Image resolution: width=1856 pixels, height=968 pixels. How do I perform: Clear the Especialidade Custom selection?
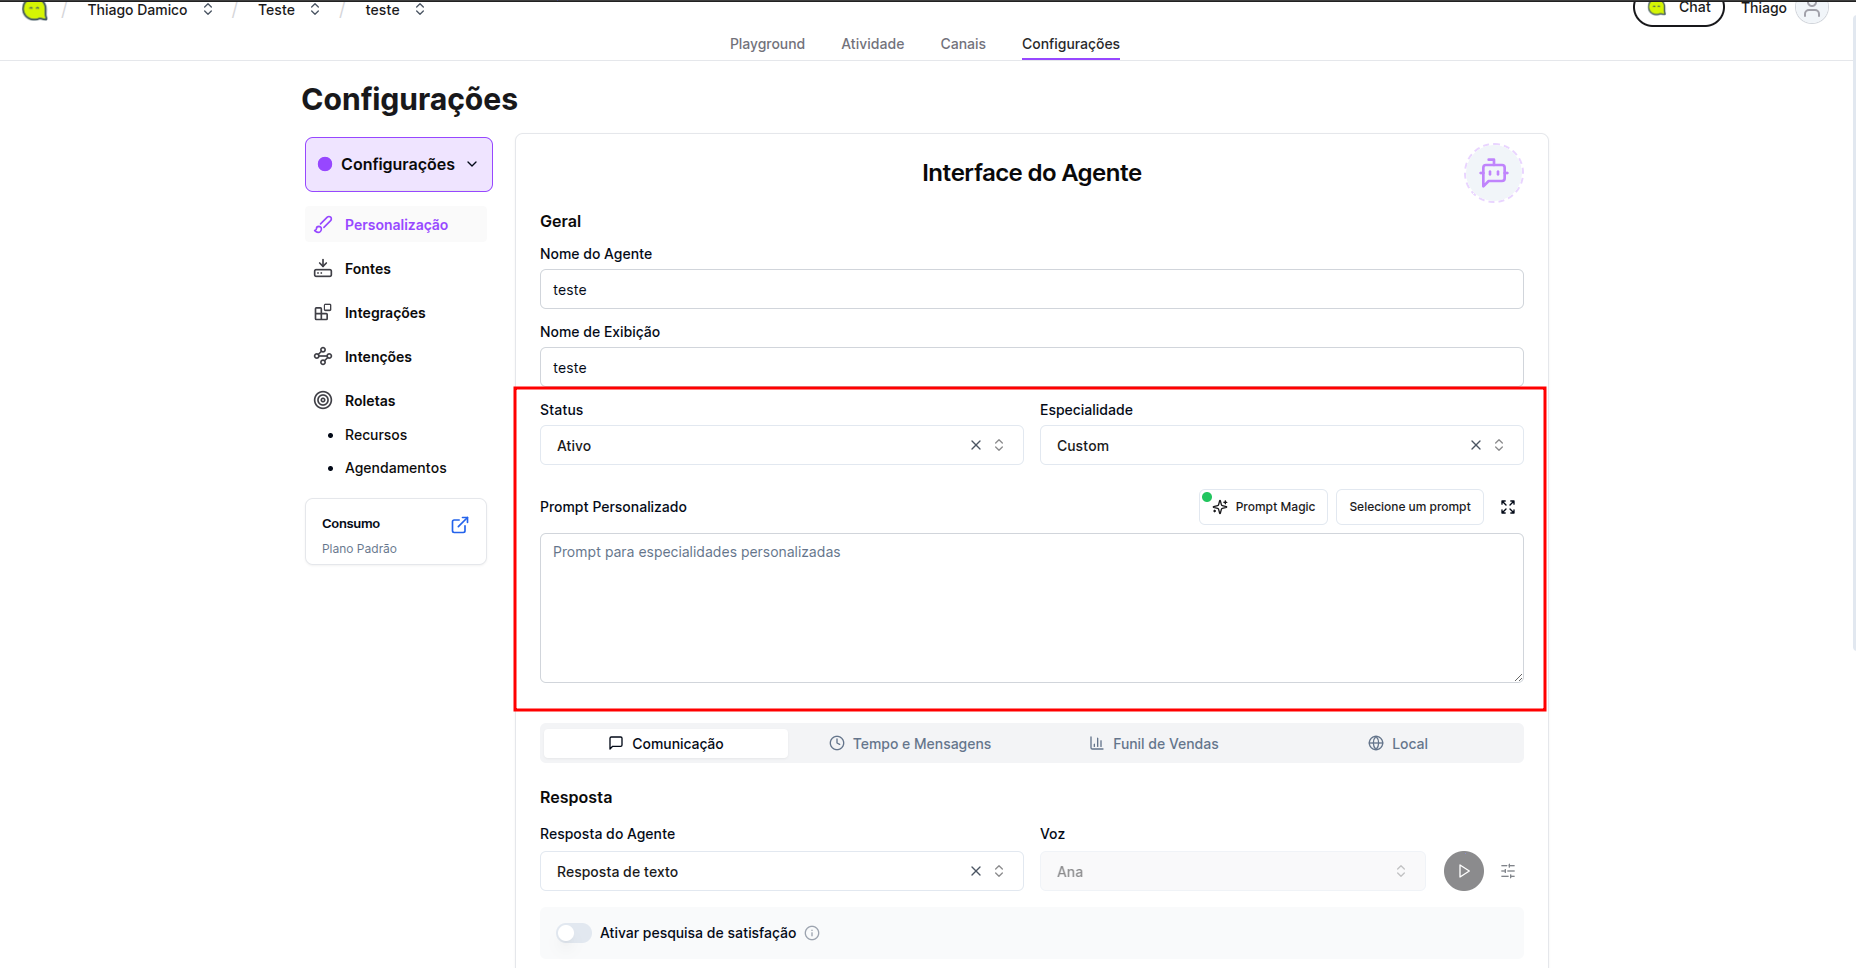pyautogui.click(x=1476, y=445)
